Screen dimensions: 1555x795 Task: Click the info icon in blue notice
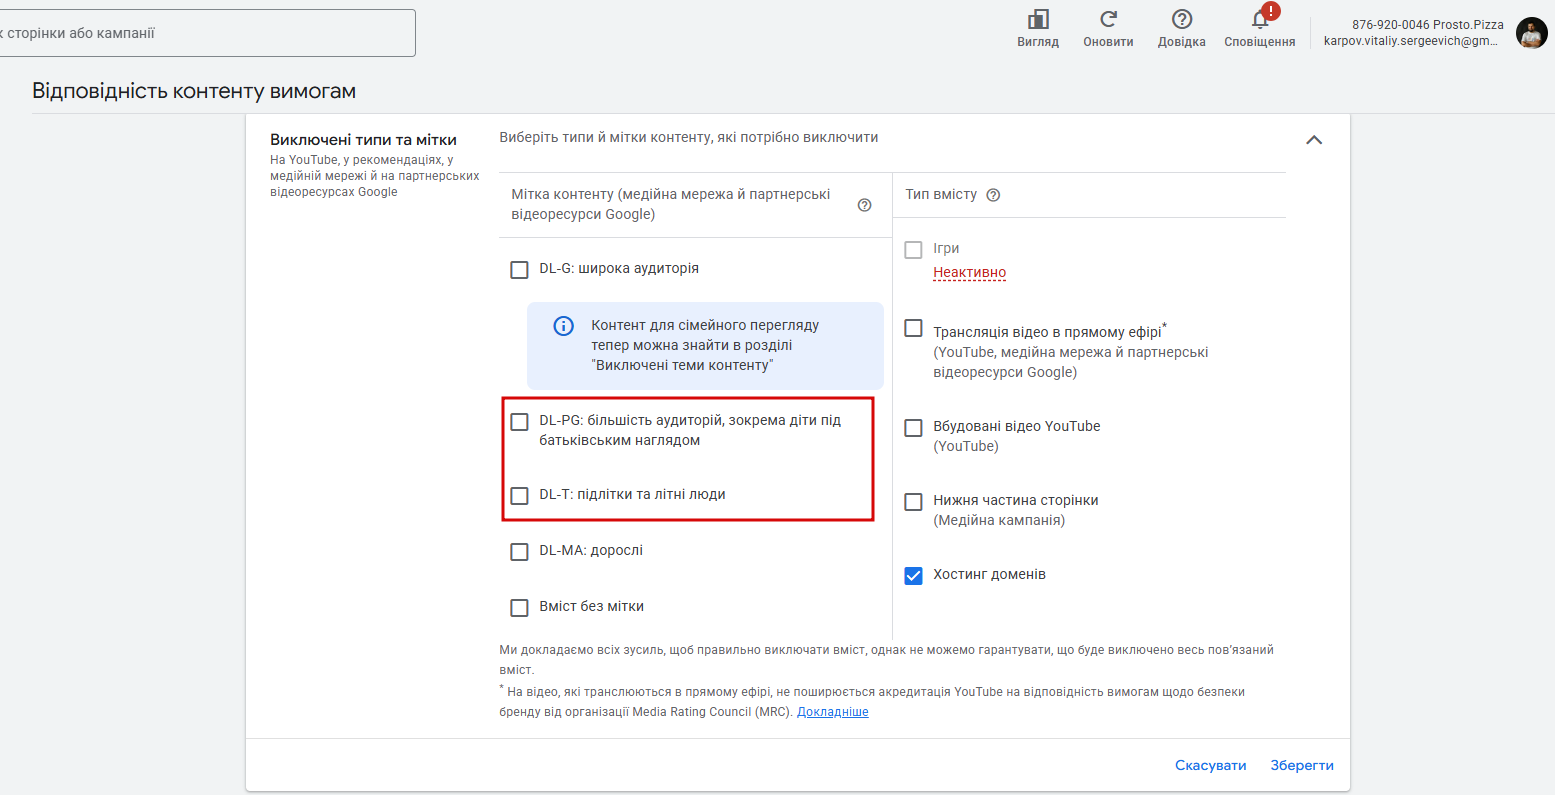[564, 326]
